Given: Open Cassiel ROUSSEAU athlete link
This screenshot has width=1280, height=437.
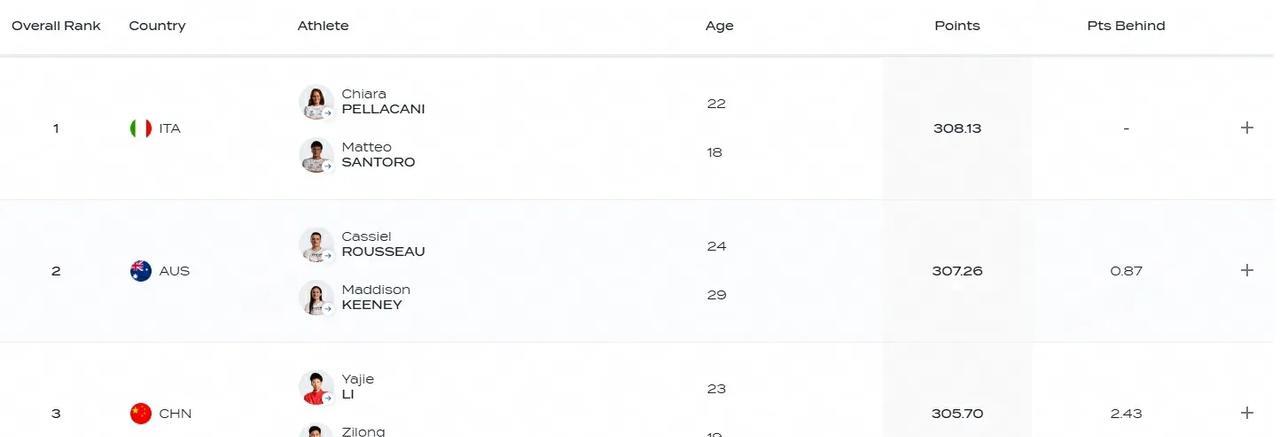Looking at the screenshot, I should (x=383, y=245).
